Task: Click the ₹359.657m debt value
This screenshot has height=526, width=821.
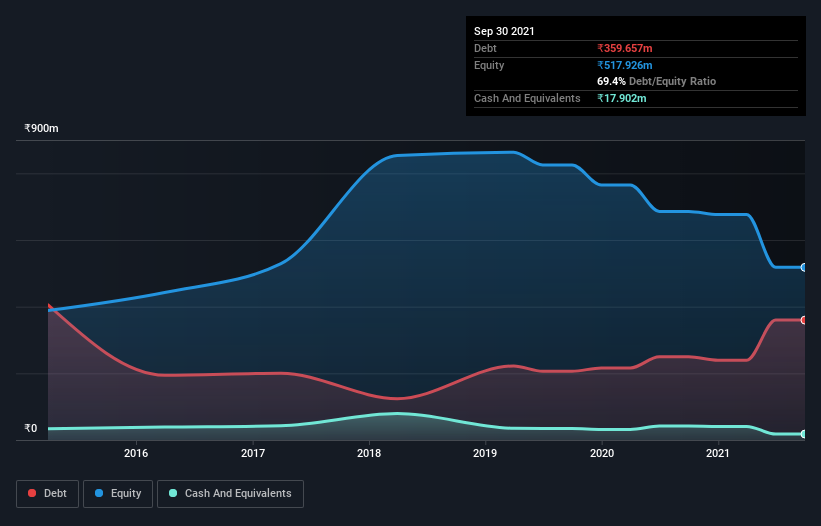Action: coord(625,48)
